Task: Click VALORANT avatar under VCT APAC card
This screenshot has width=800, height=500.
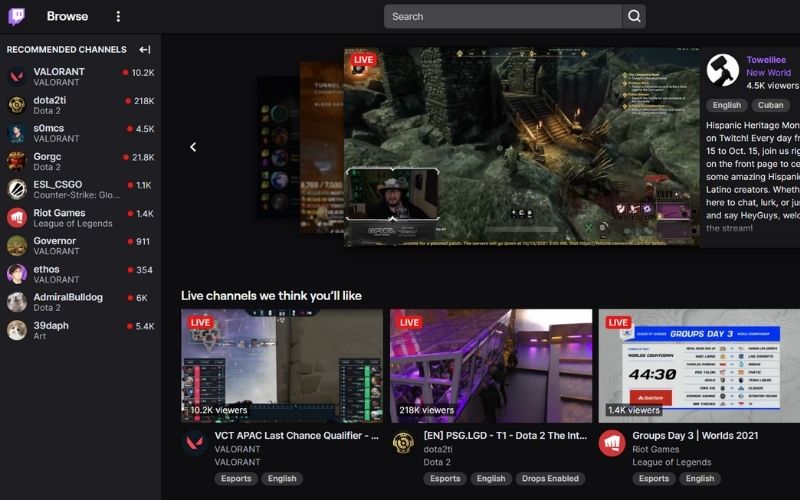Action: pyautogui.click(x=194, y=443)
